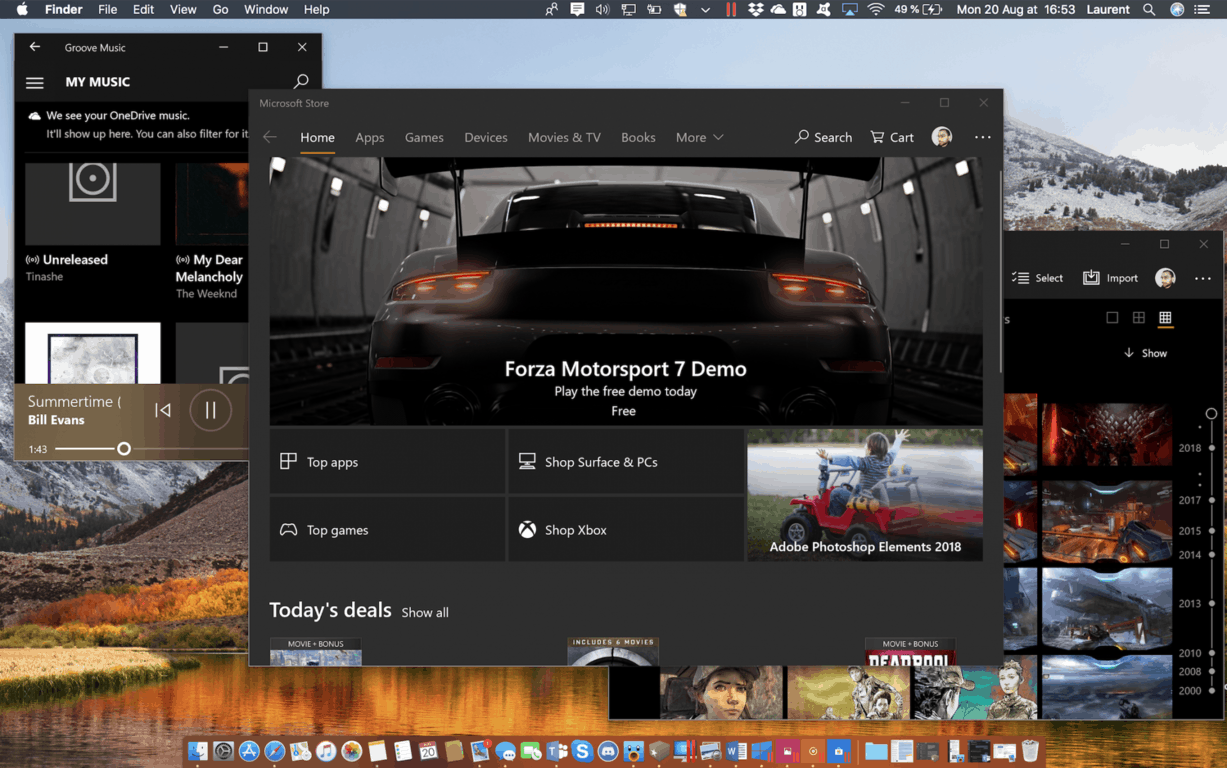
Task: Open the File menu
Action: click(107, 9)
